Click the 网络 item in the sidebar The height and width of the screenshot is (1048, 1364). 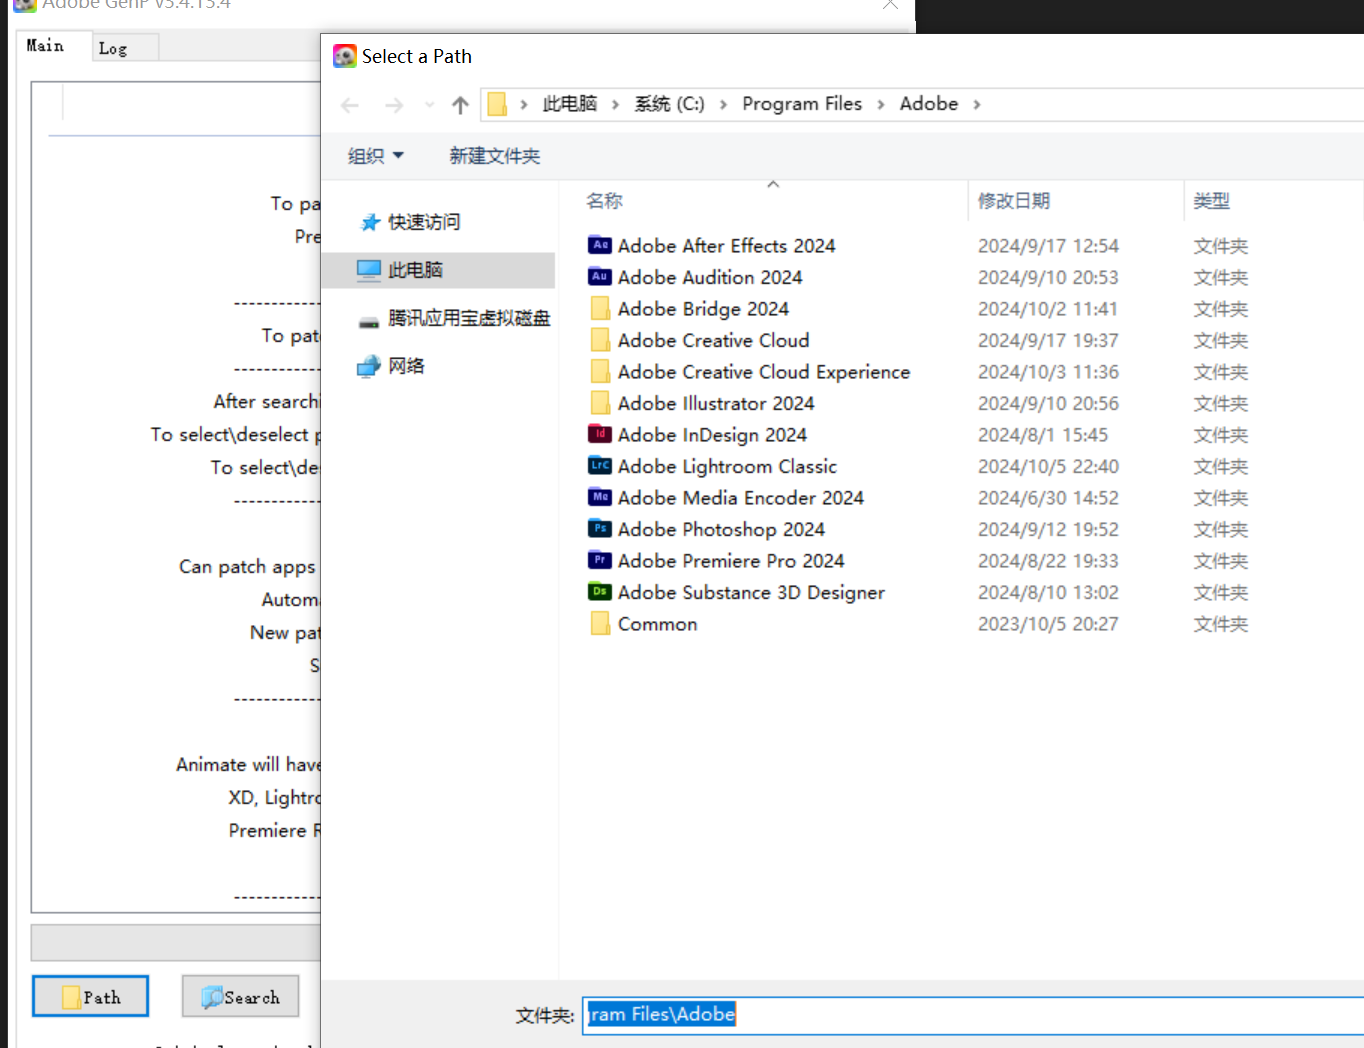tap(405, 366)
